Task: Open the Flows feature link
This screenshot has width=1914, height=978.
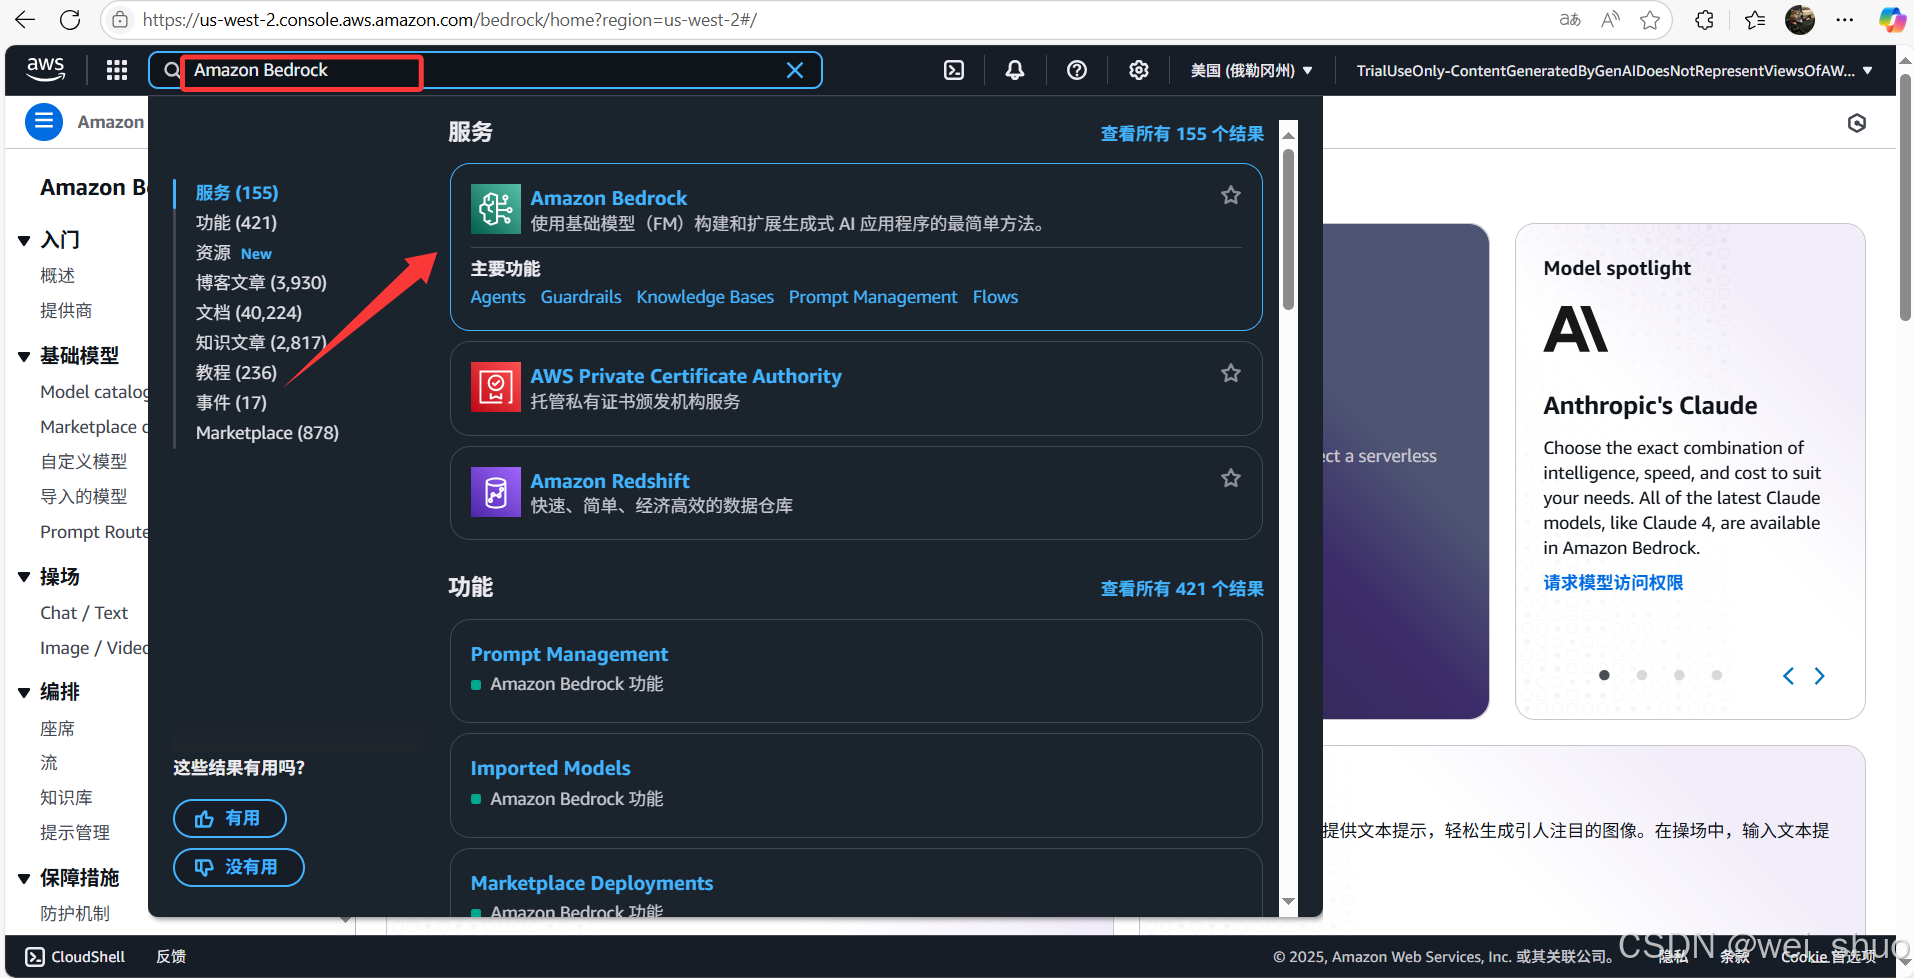Action: (995, 297)
